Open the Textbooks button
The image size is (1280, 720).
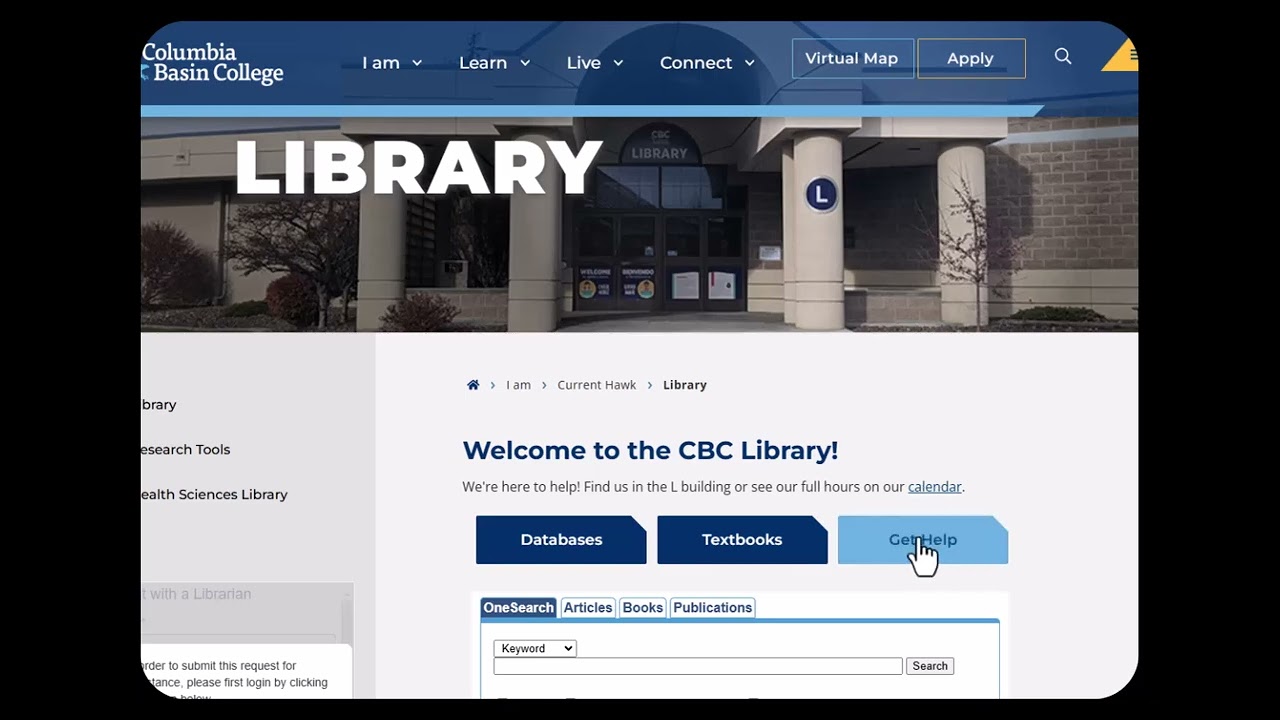742,540
